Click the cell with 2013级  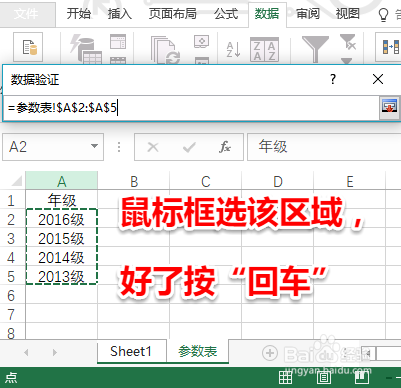[x=62, y=276]
